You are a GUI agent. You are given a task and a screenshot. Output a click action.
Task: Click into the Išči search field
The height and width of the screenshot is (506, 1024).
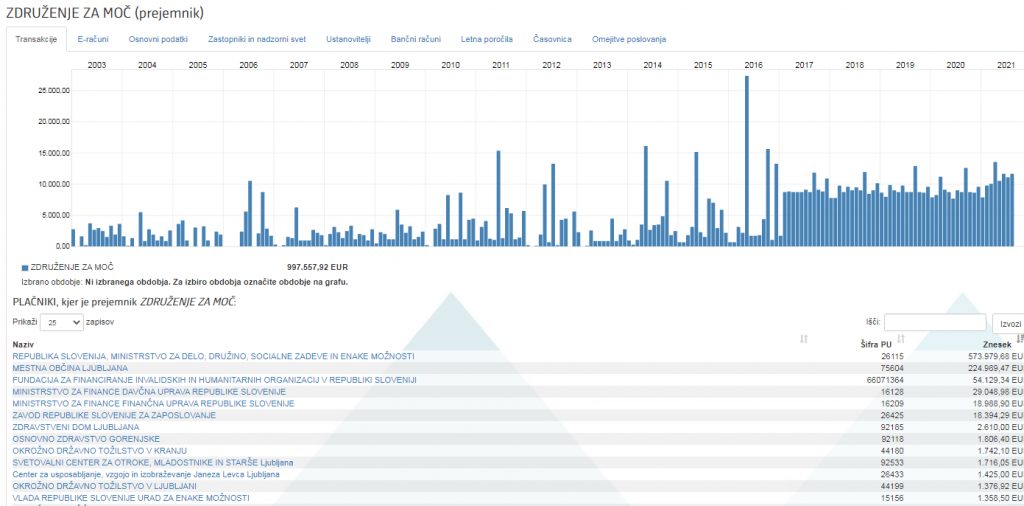coord(934,323)
